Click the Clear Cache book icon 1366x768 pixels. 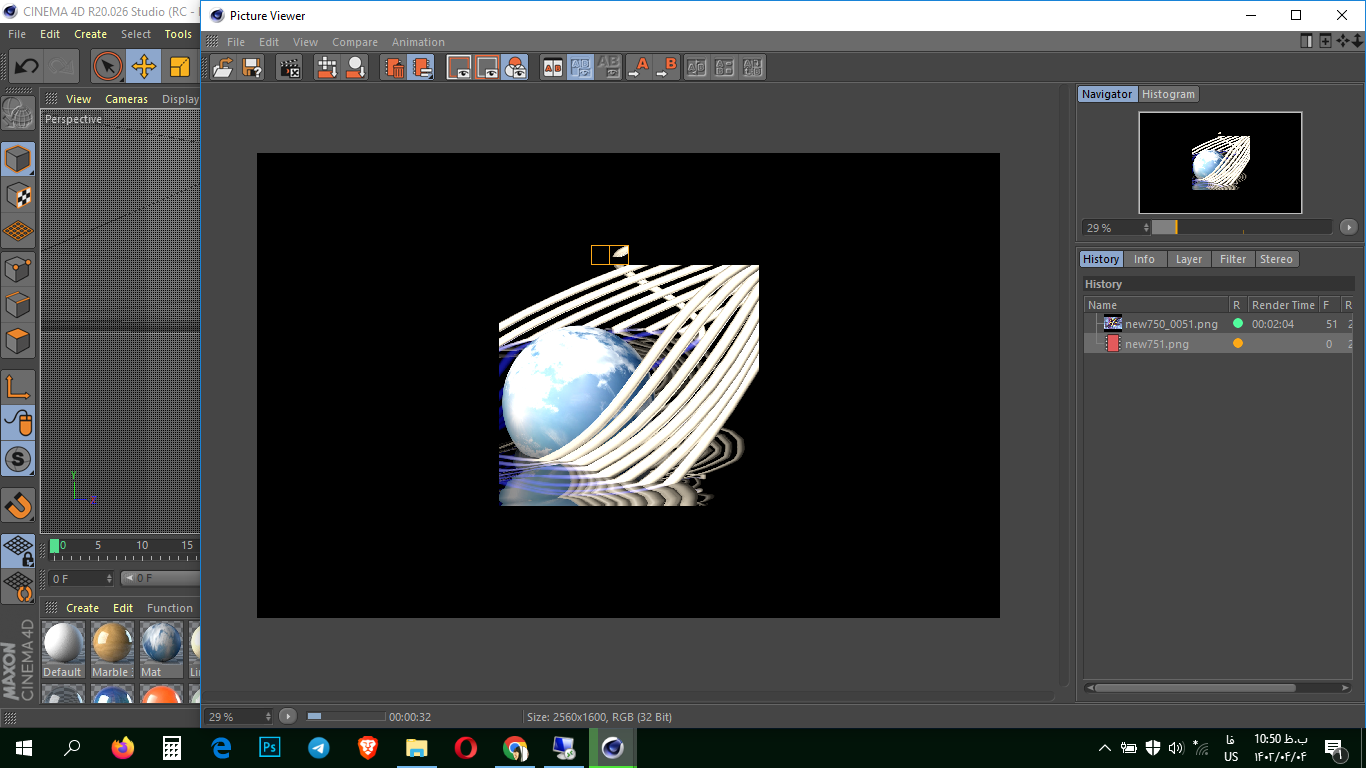coord(422,67)
